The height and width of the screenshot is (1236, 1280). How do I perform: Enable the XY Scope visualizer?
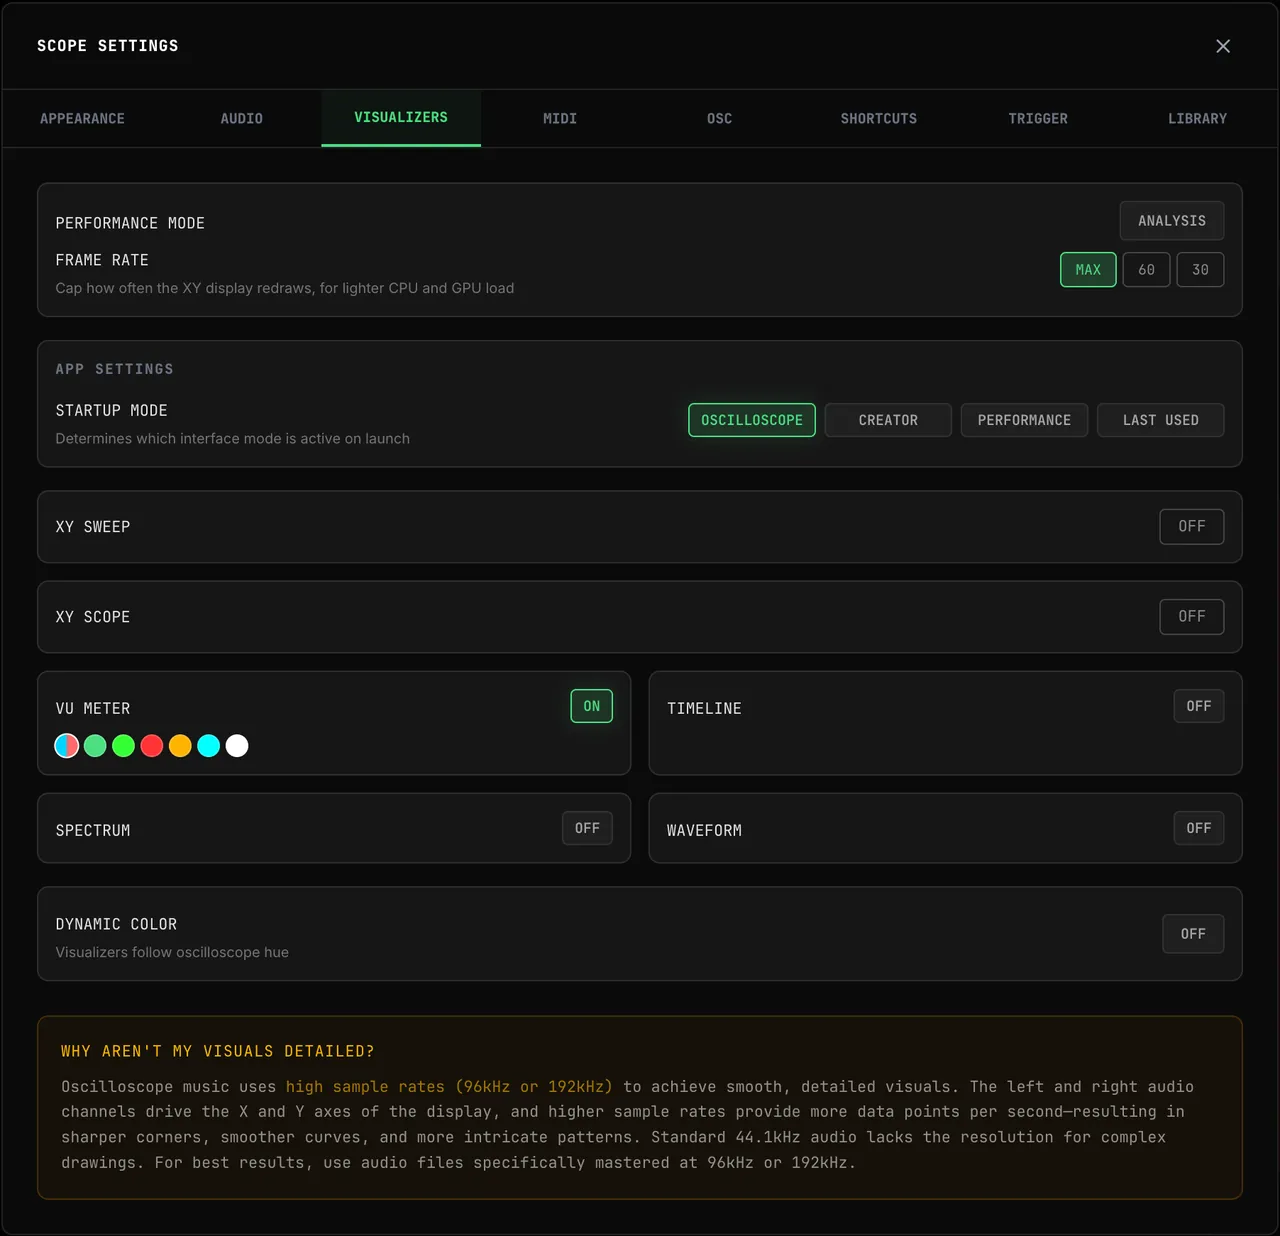1192,617
